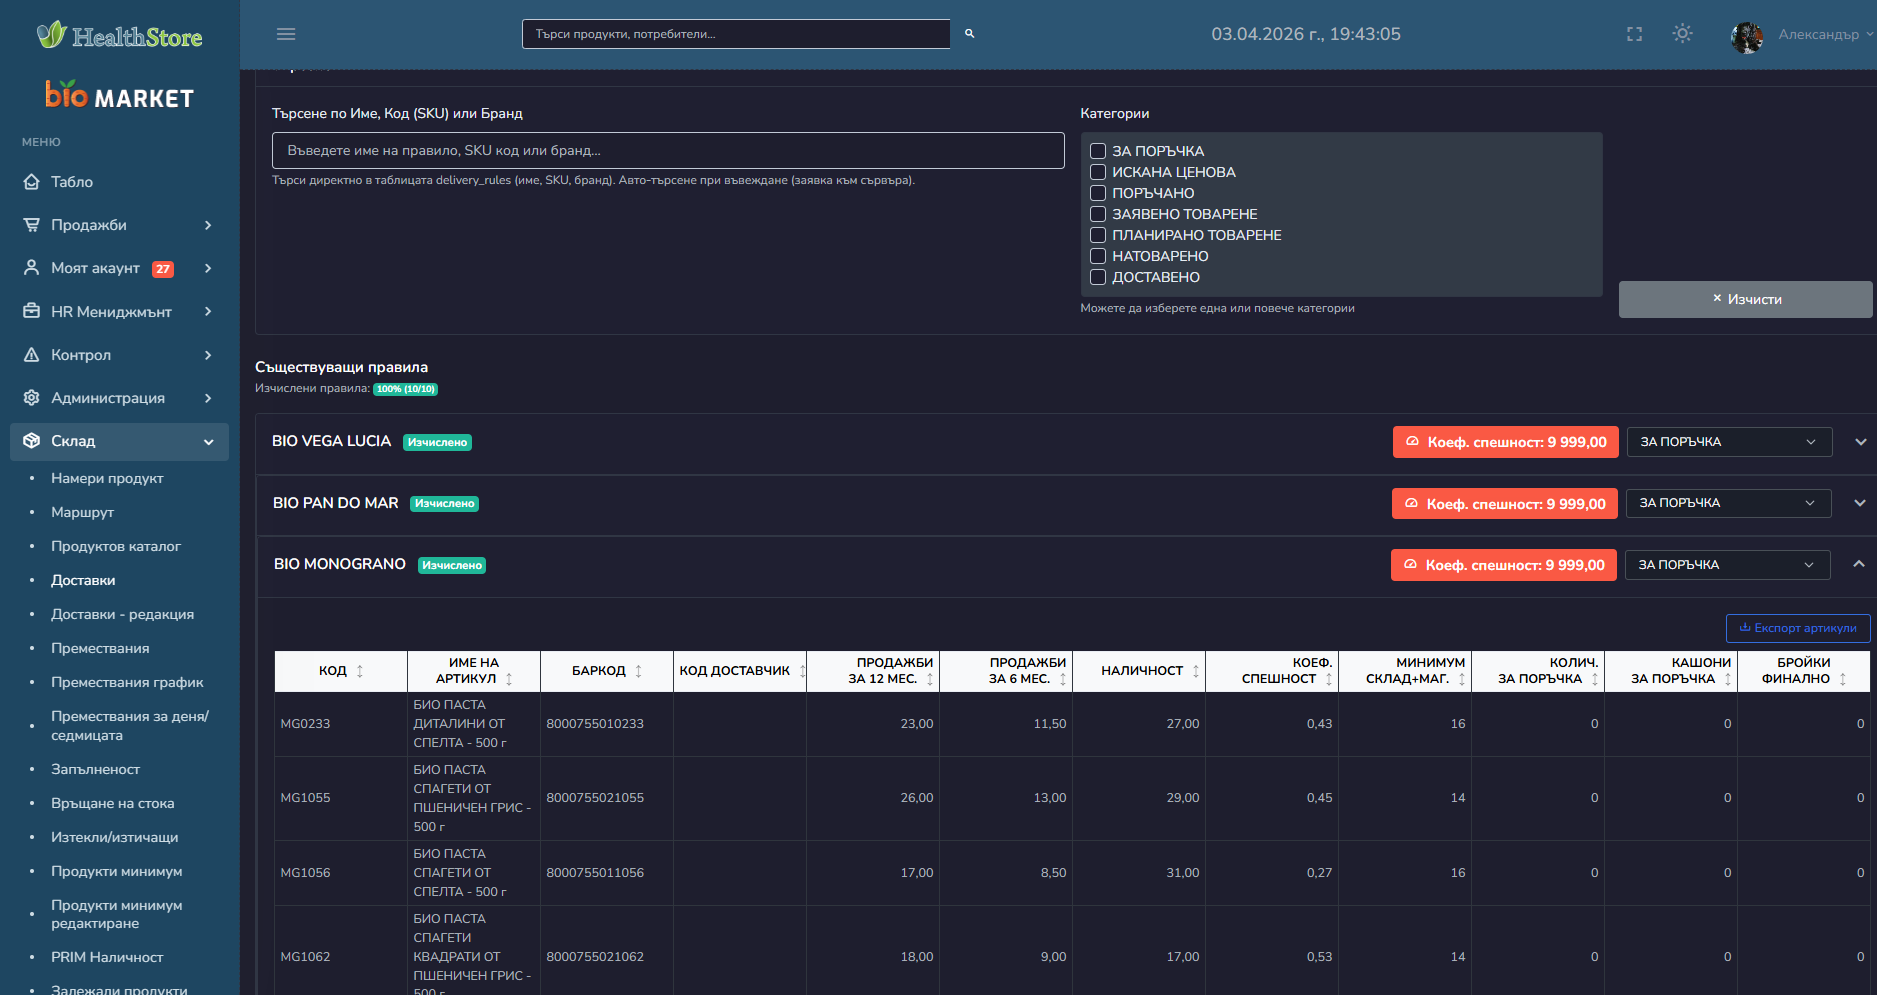Sort table by БАРКОД column
This screenshot has height=995, width=1877.
pos(607,671)
